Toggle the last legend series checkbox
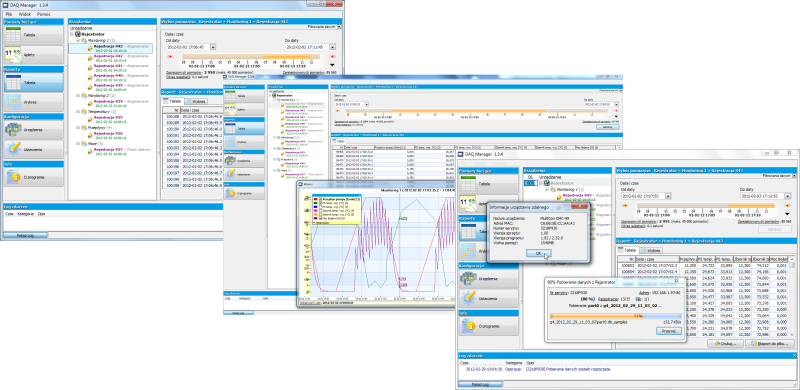This screenshot has width=800, height=390. [x=320, y=218]
